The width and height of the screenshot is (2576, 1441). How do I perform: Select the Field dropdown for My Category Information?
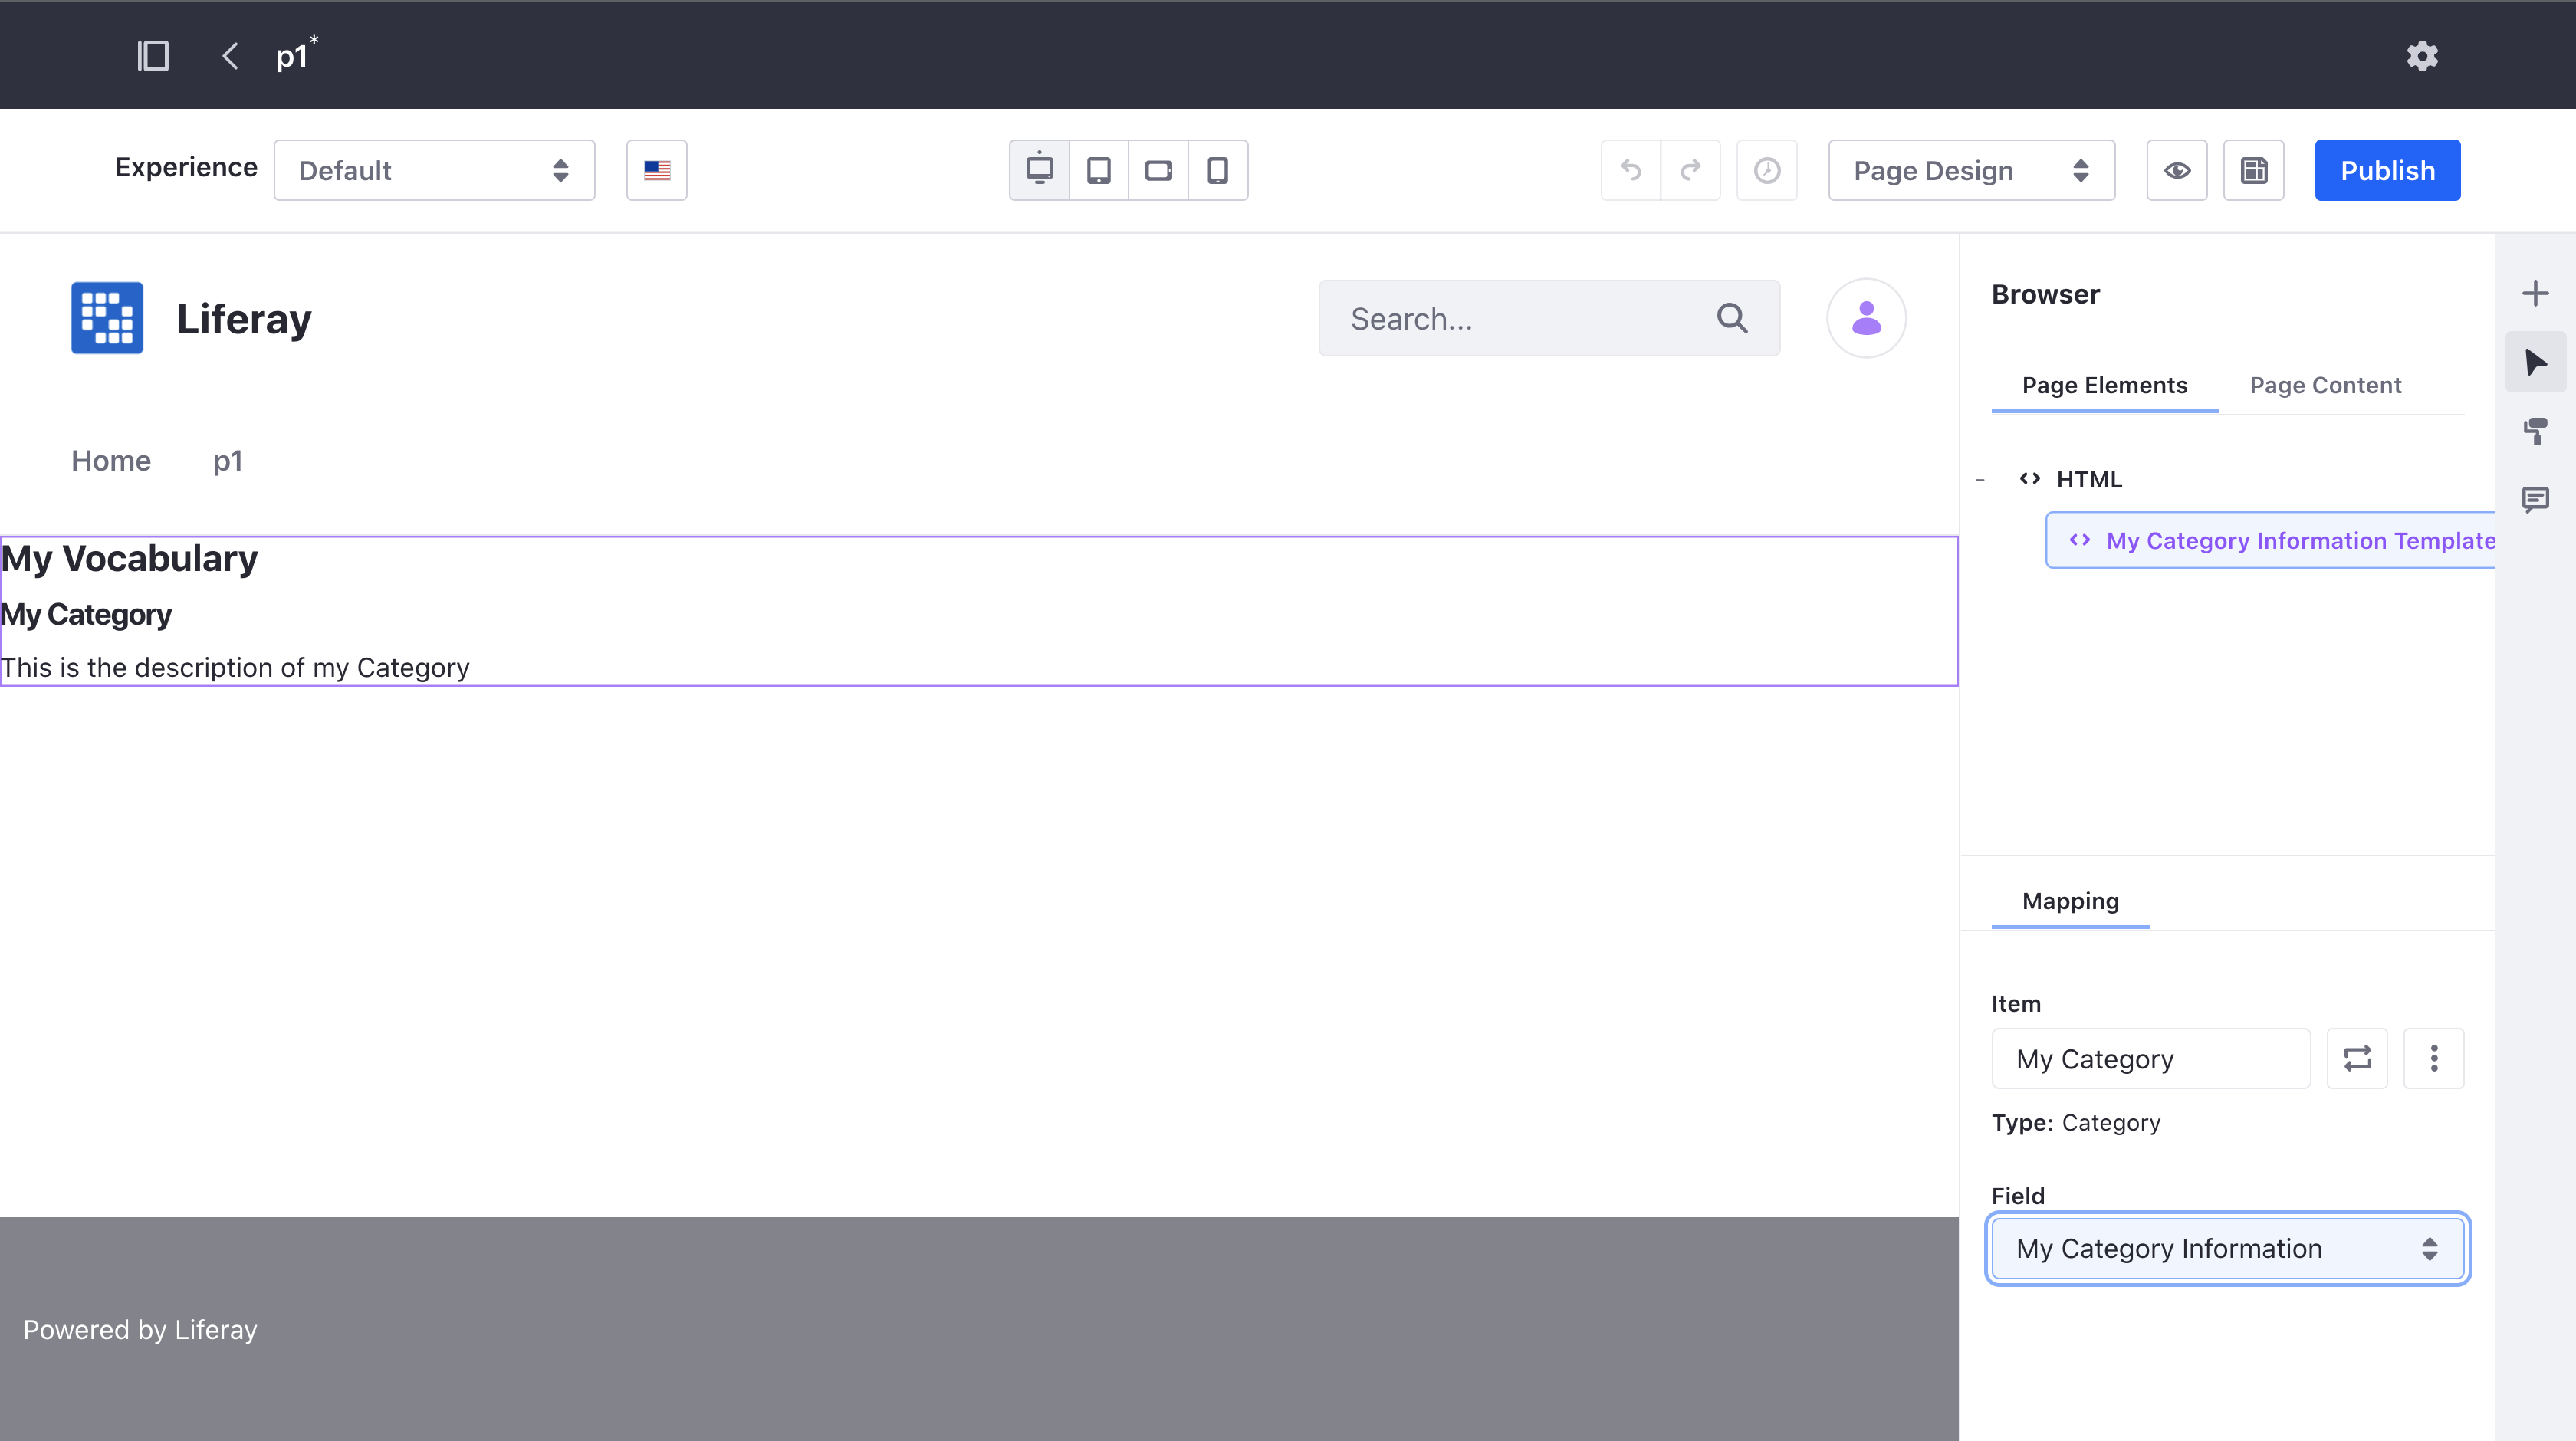coord(2227,1249)
